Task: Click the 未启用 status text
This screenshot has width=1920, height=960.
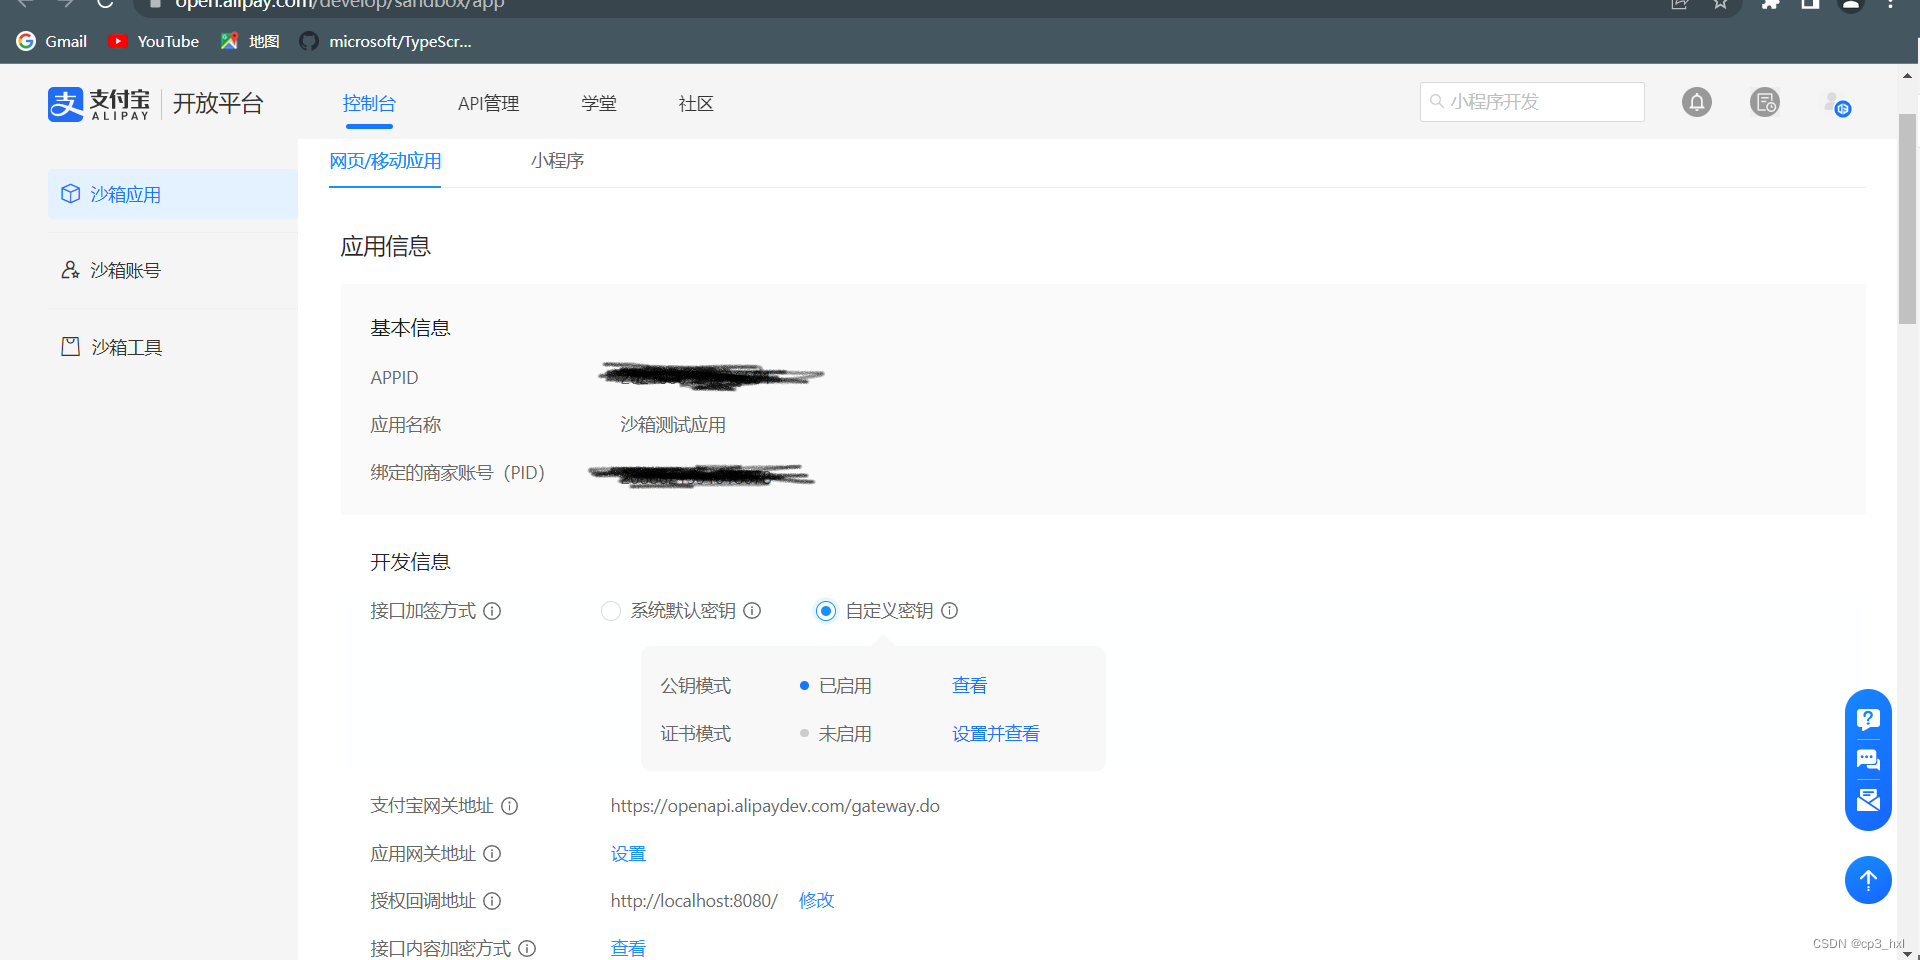Action: pos(845,734)
